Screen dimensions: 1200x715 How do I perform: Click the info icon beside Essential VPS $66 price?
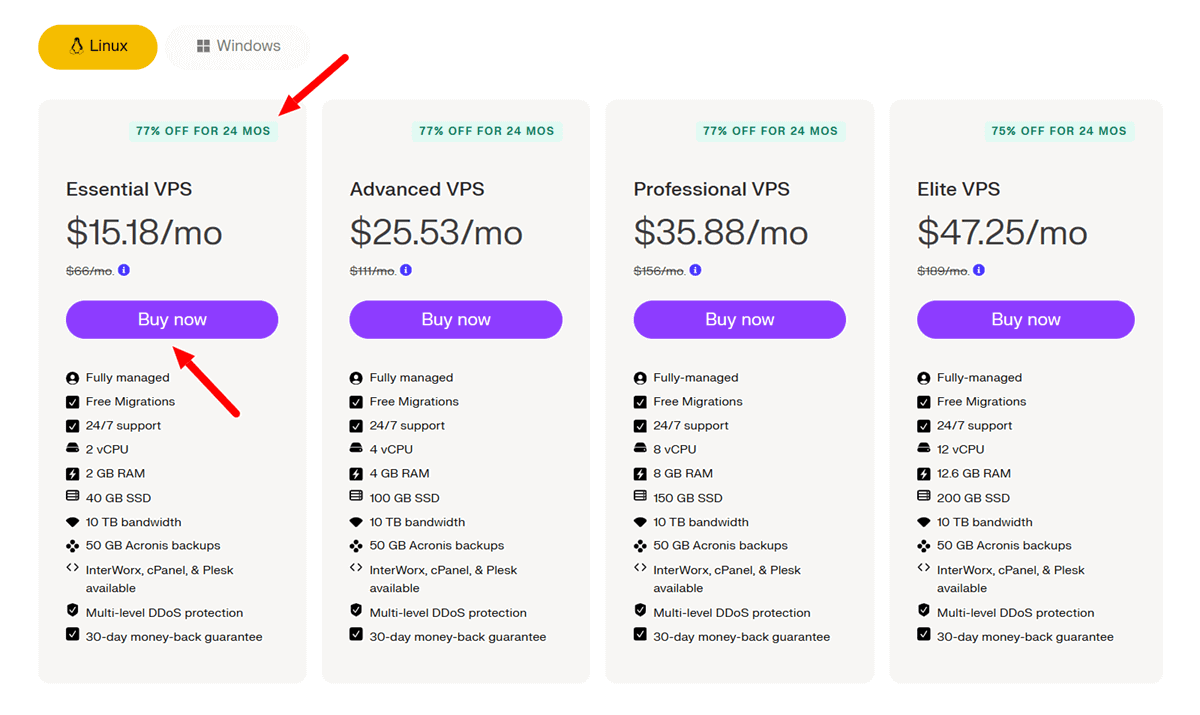tap(124, 269)
